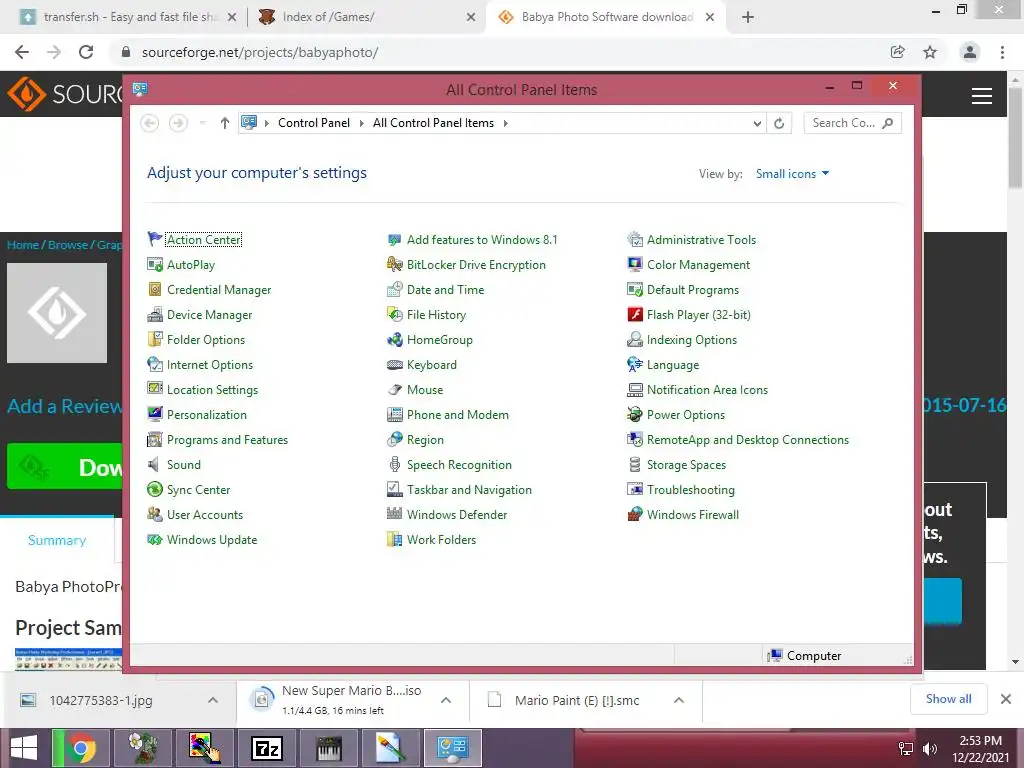1024x768 pixels.
Task: Open the Language settings link
Action: point(673,364)
